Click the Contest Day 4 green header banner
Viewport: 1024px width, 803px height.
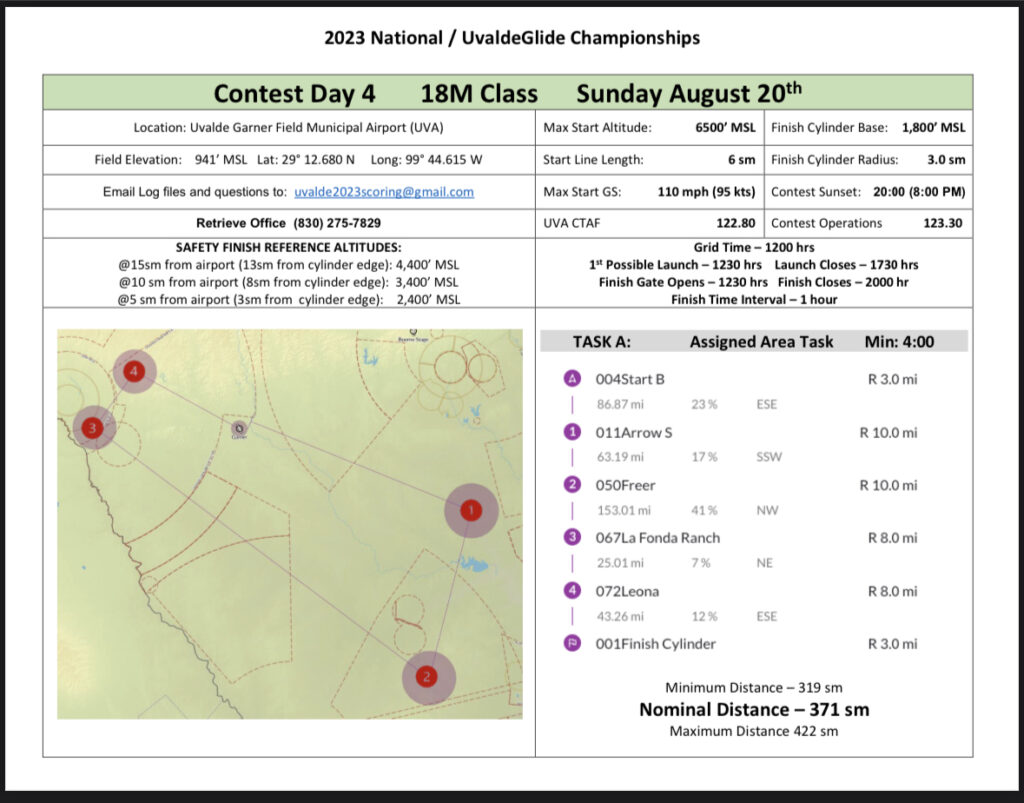click(507, 93)
